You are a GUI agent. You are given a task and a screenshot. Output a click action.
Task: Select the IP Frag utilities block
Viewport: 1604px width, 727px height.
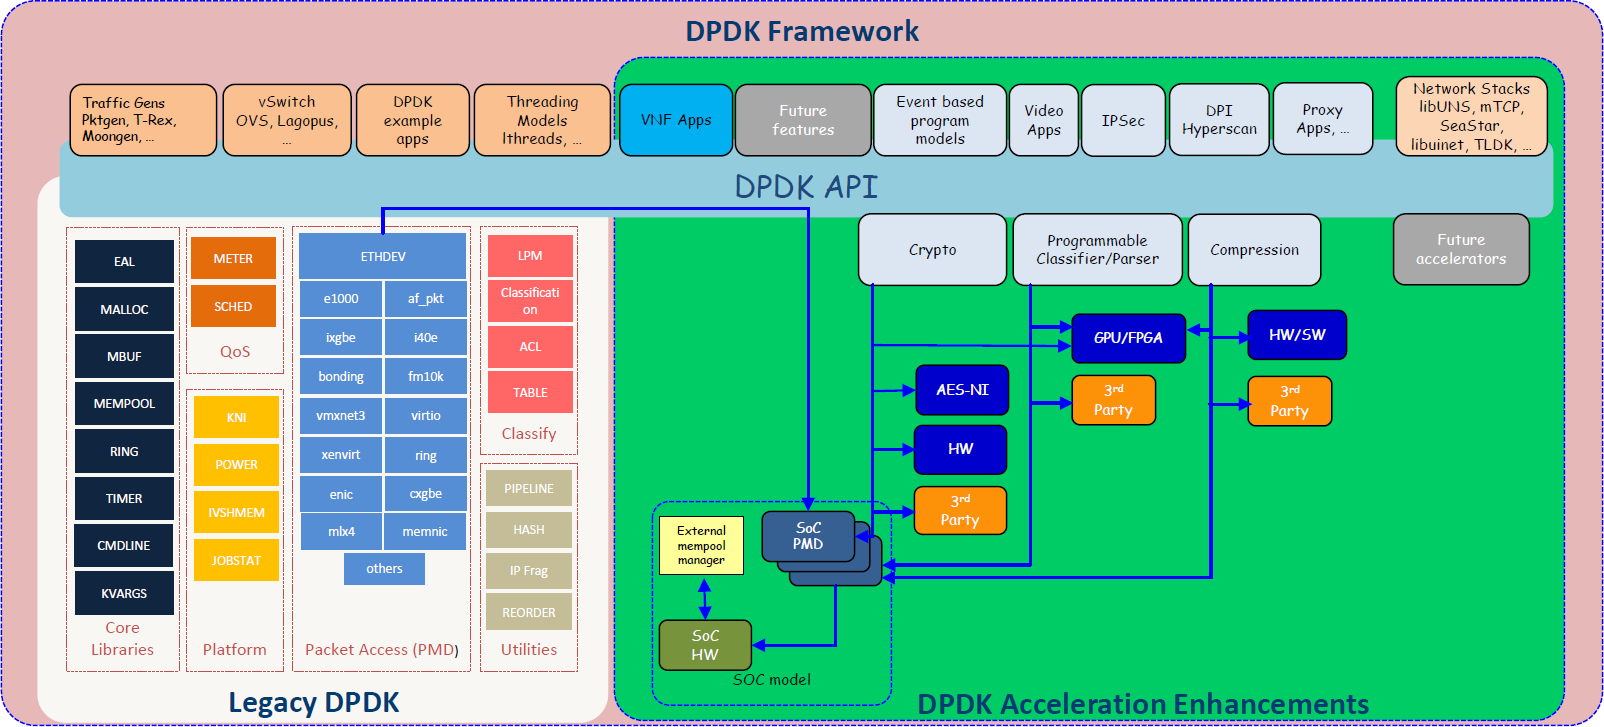pos(529,571)
